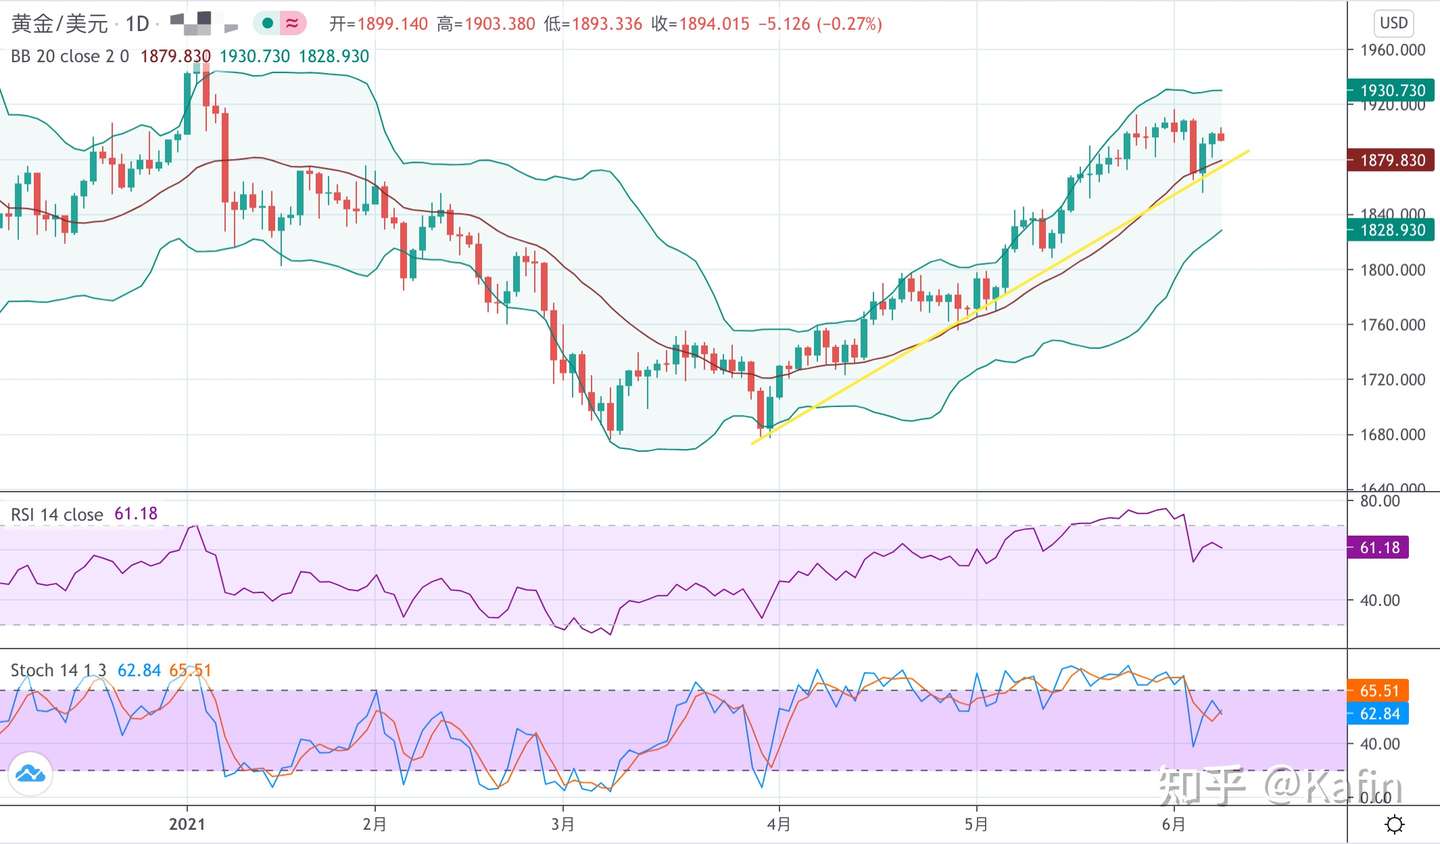This screenshot has height=844, width=1440.
Task: Click the 2021 date axis label
Action: coord(187,824)
